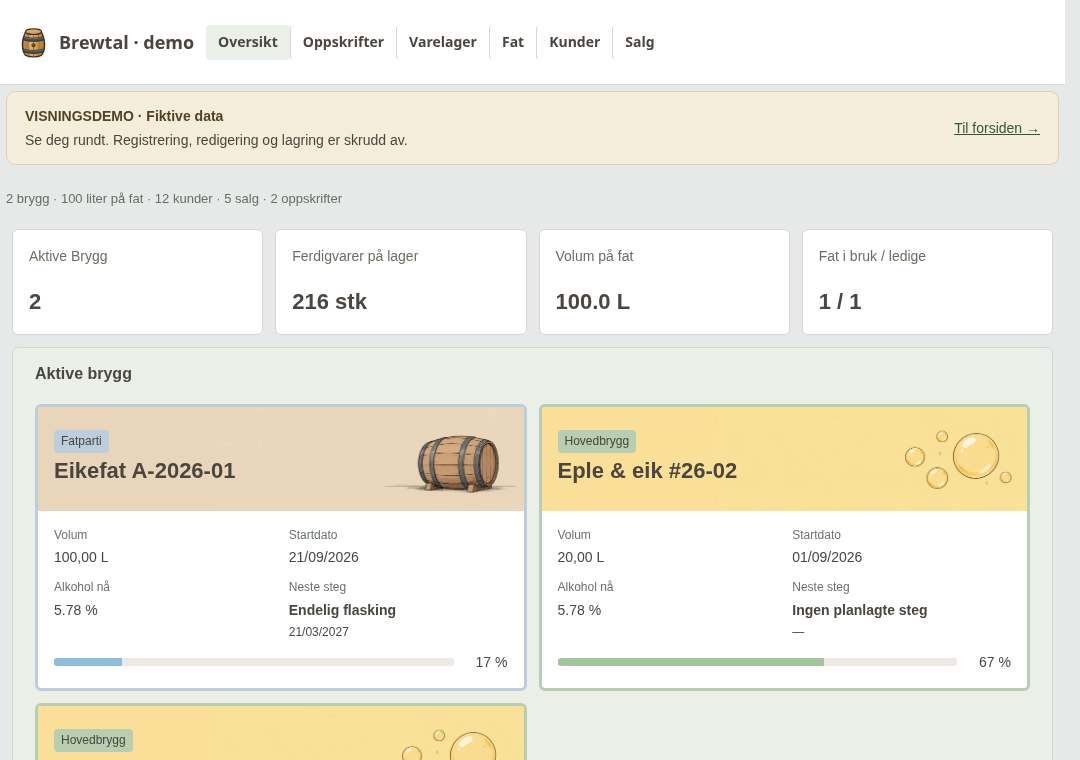
Task: Click the Hovedbrygg badge on Eple & eik card
Action: point(596,441)
